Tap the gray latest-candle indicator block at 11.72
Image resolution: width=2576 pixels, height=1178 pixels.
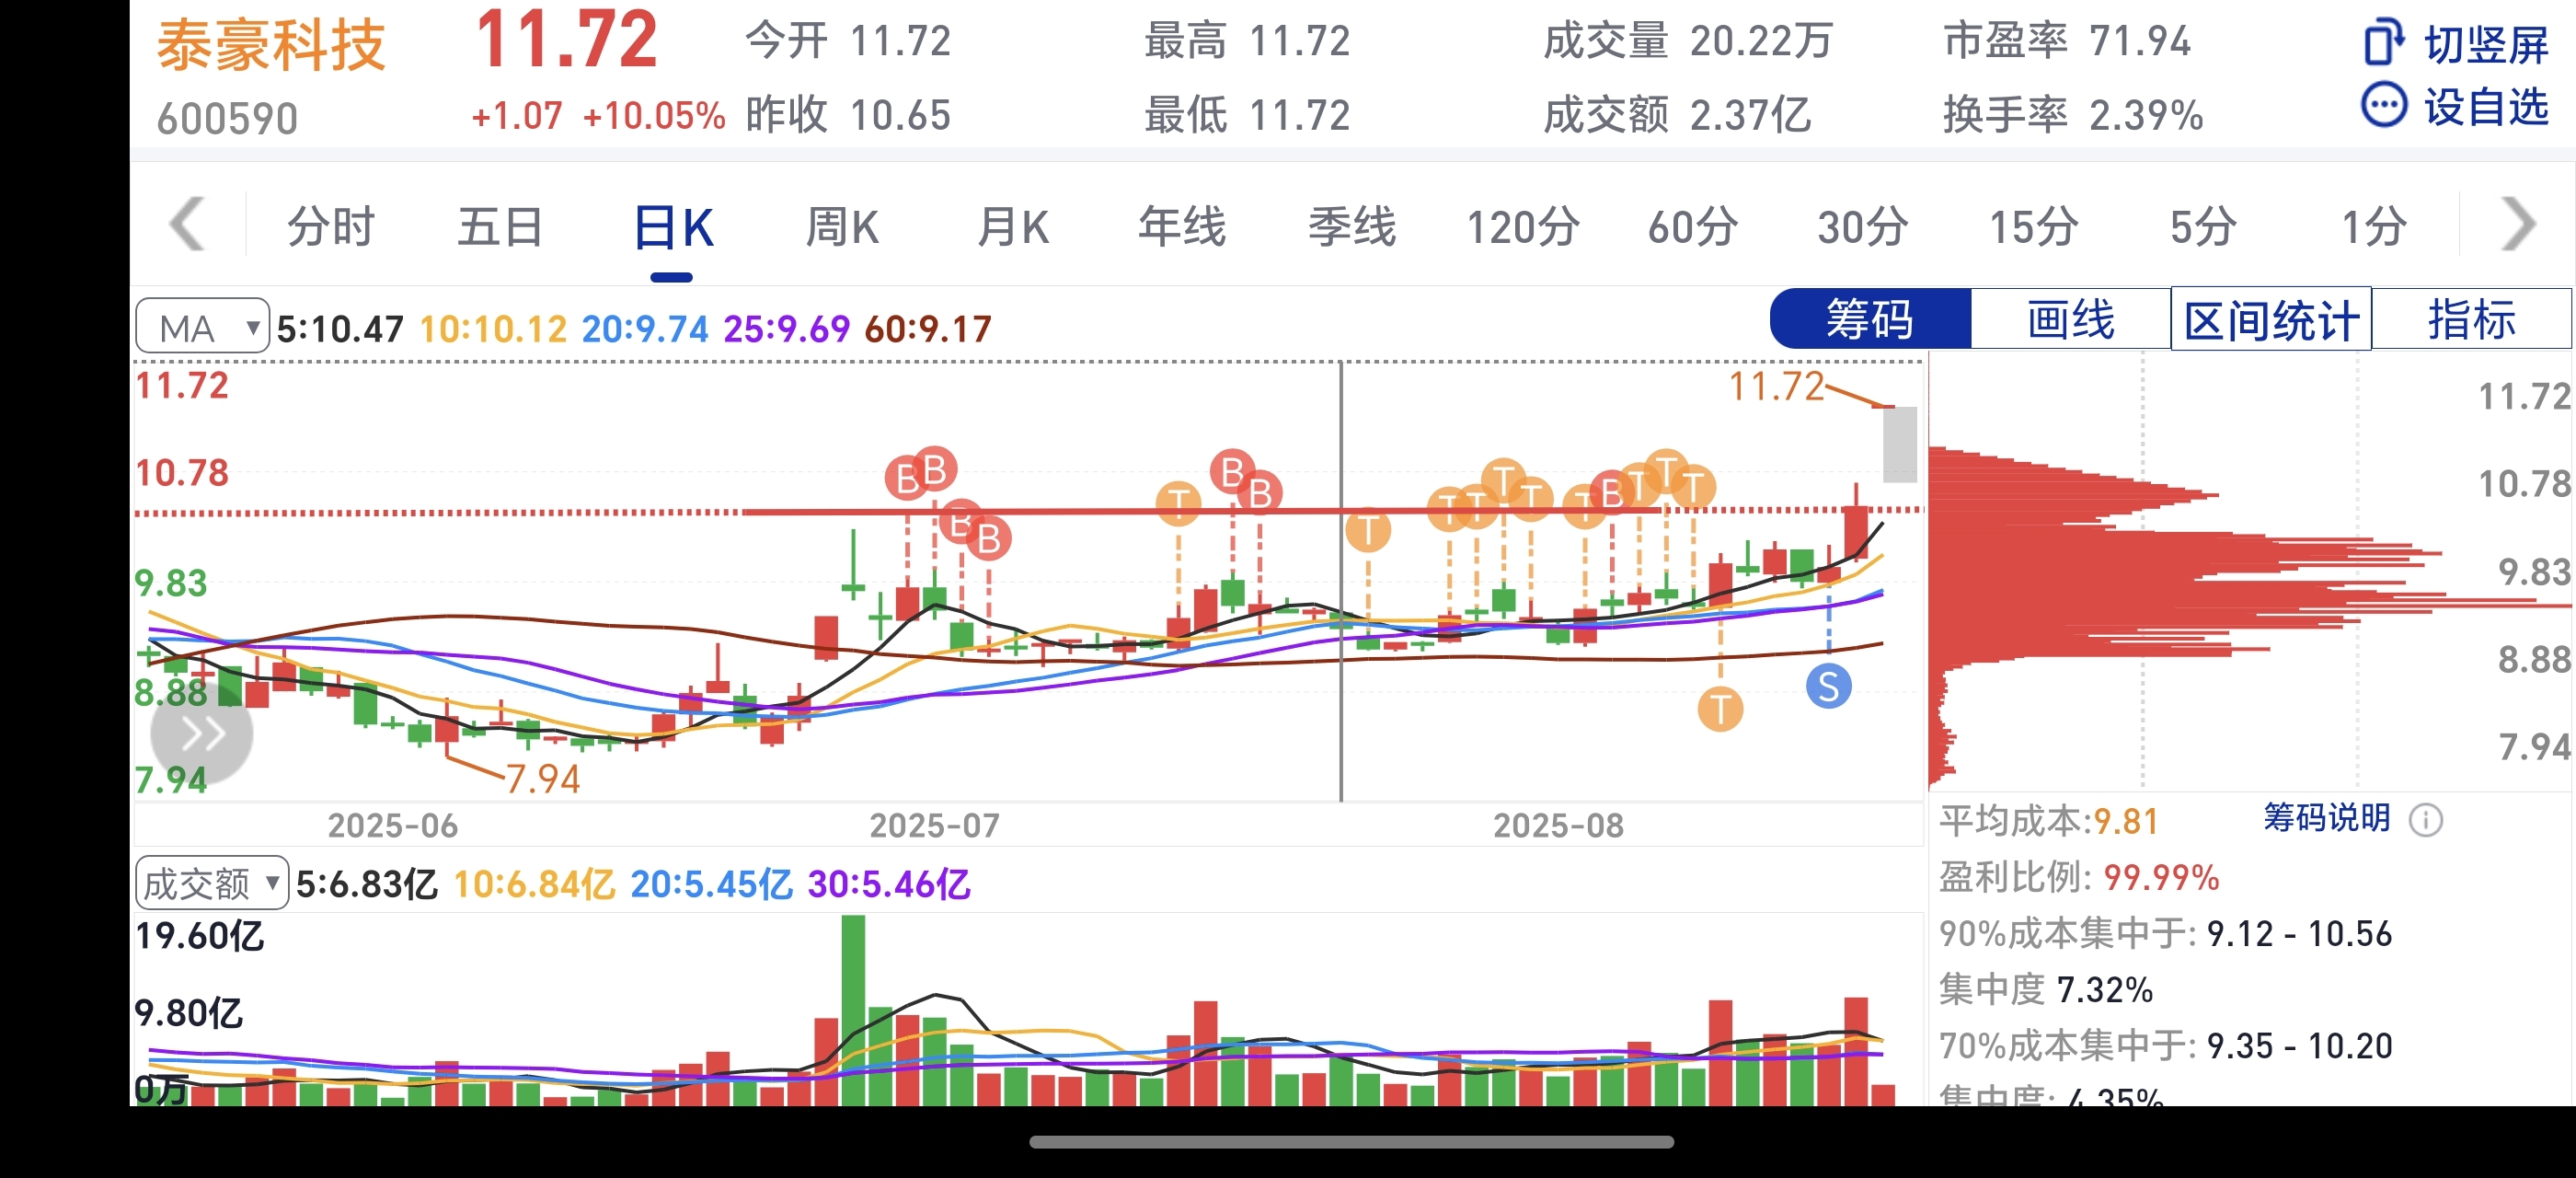(x=1899, y=444)
